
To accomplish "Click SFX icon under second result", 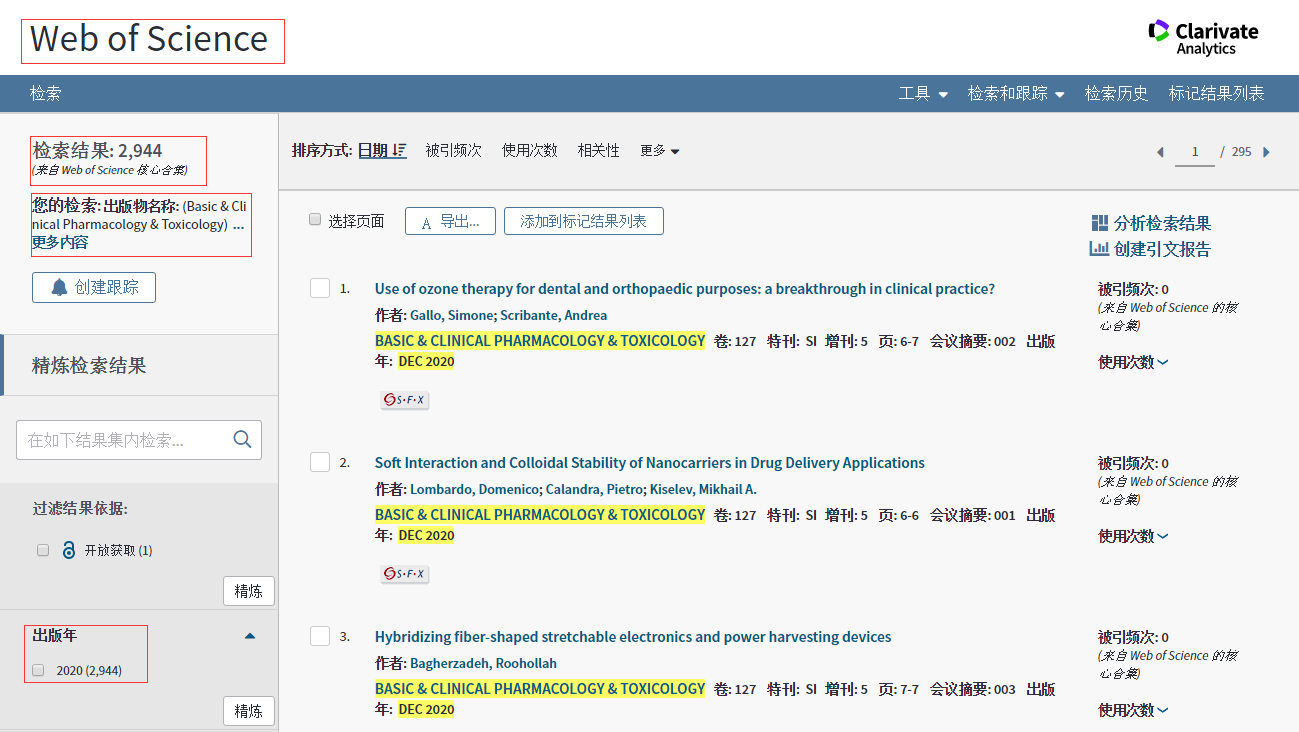I will [404, 574].
